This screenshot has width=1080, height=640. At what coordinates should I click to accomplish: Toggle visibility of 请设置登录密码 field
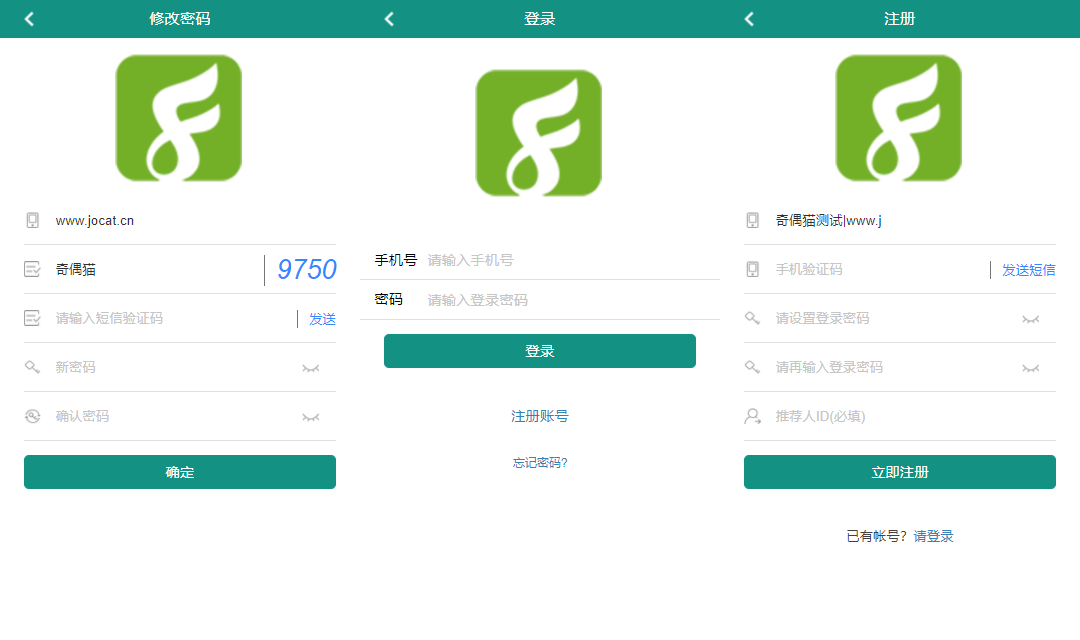tap(1030, 320)
